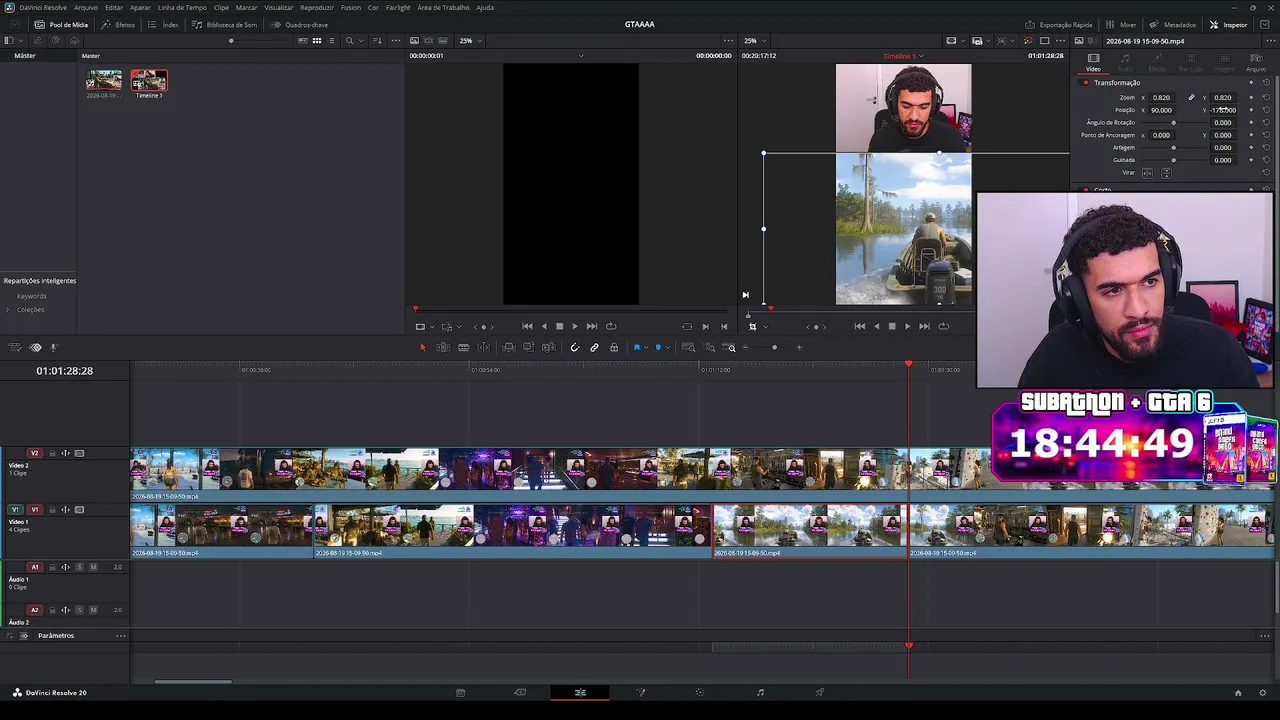This screenshot has width=1280, height=720.
Task: Play the source viewer forward
Action: pyautogui.click(x=574, y=326)
